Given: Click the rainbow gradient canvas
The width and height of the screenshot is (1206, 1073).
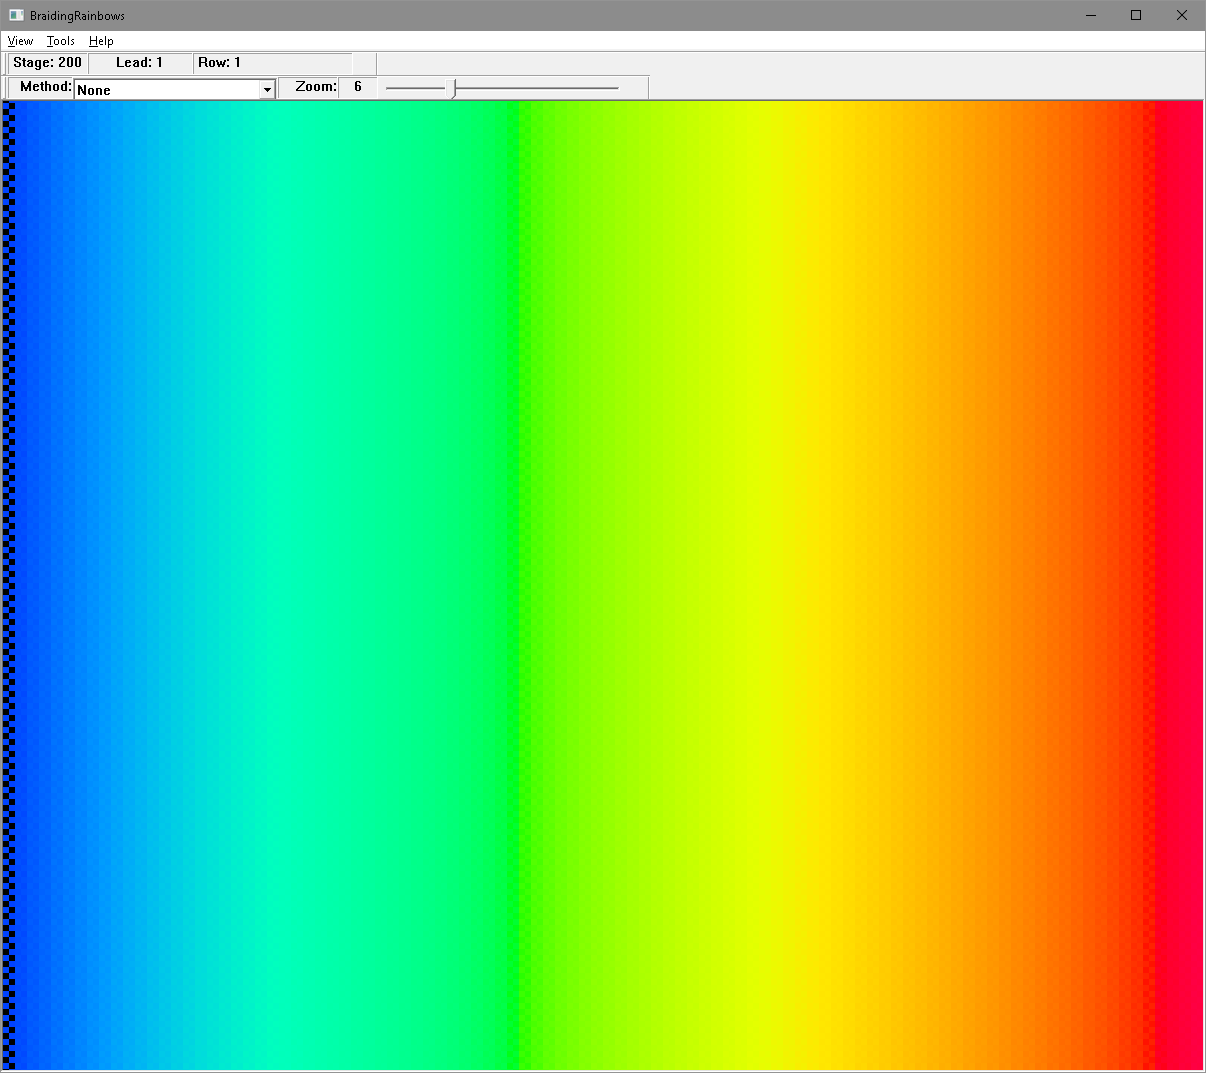Looking at the screenshot, I should pos(603,585).
